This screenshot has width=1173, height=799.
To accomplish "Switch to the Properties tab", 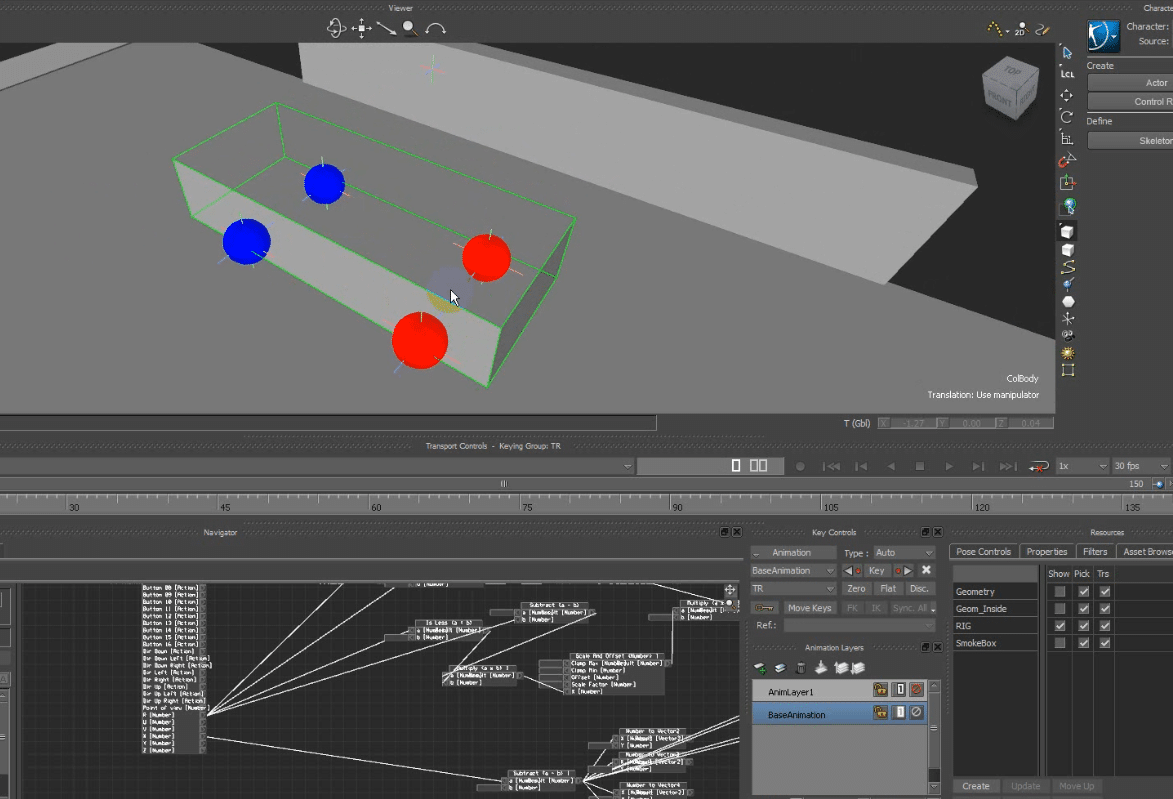I will click(x=1047, y=552).
